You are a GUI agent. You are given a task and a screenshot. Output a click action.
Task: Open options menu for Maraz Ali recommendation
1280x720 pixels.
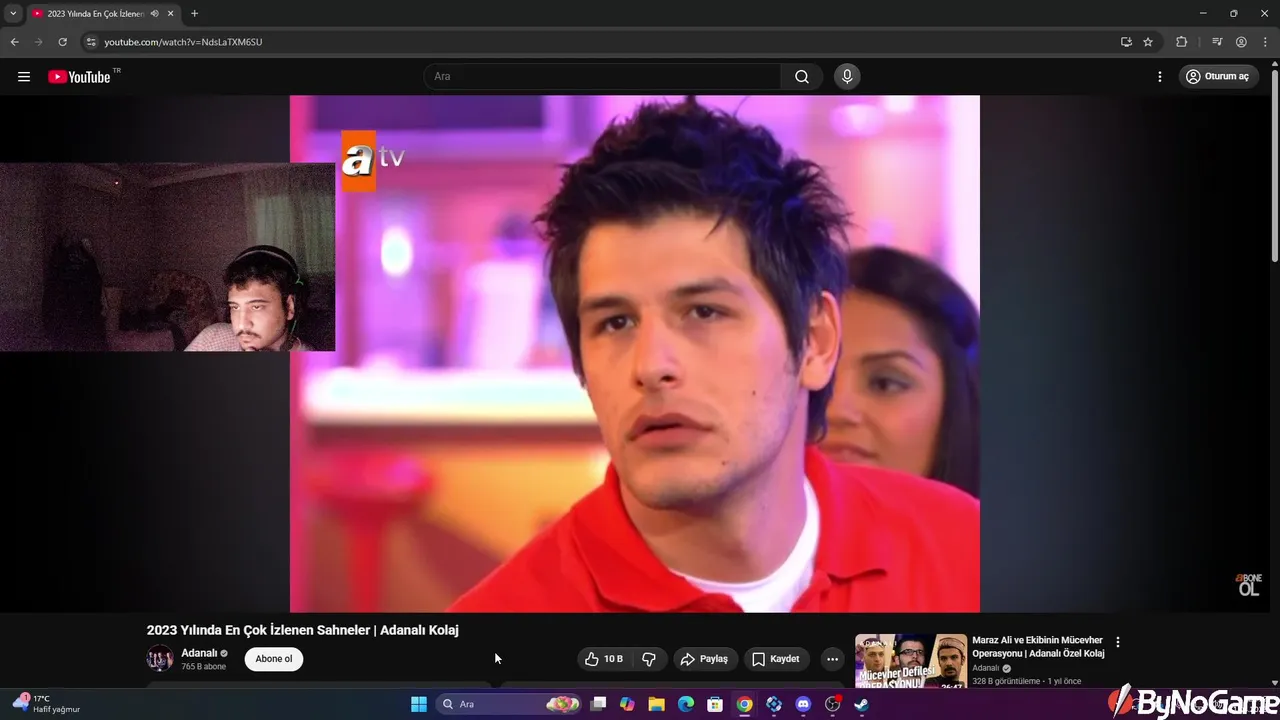[x=1118, y=643]
